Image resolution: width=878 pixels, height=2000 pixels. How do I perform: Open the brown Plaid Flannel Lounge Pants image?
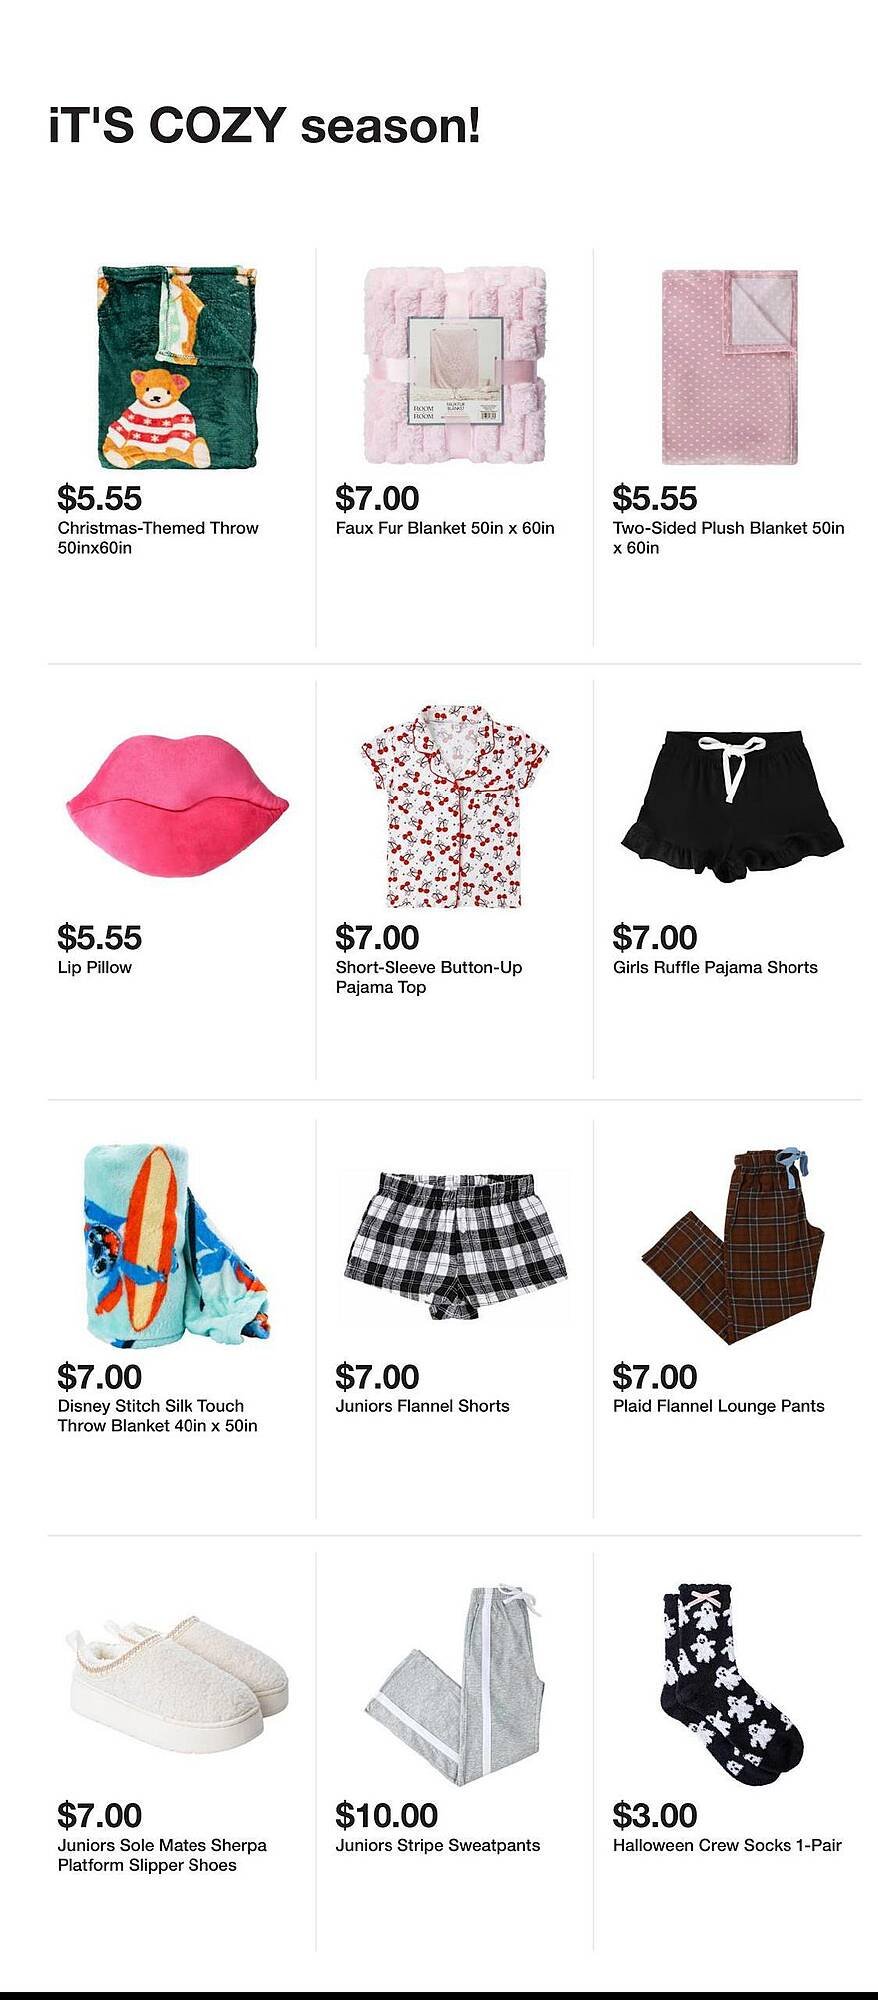point(732,1245)
